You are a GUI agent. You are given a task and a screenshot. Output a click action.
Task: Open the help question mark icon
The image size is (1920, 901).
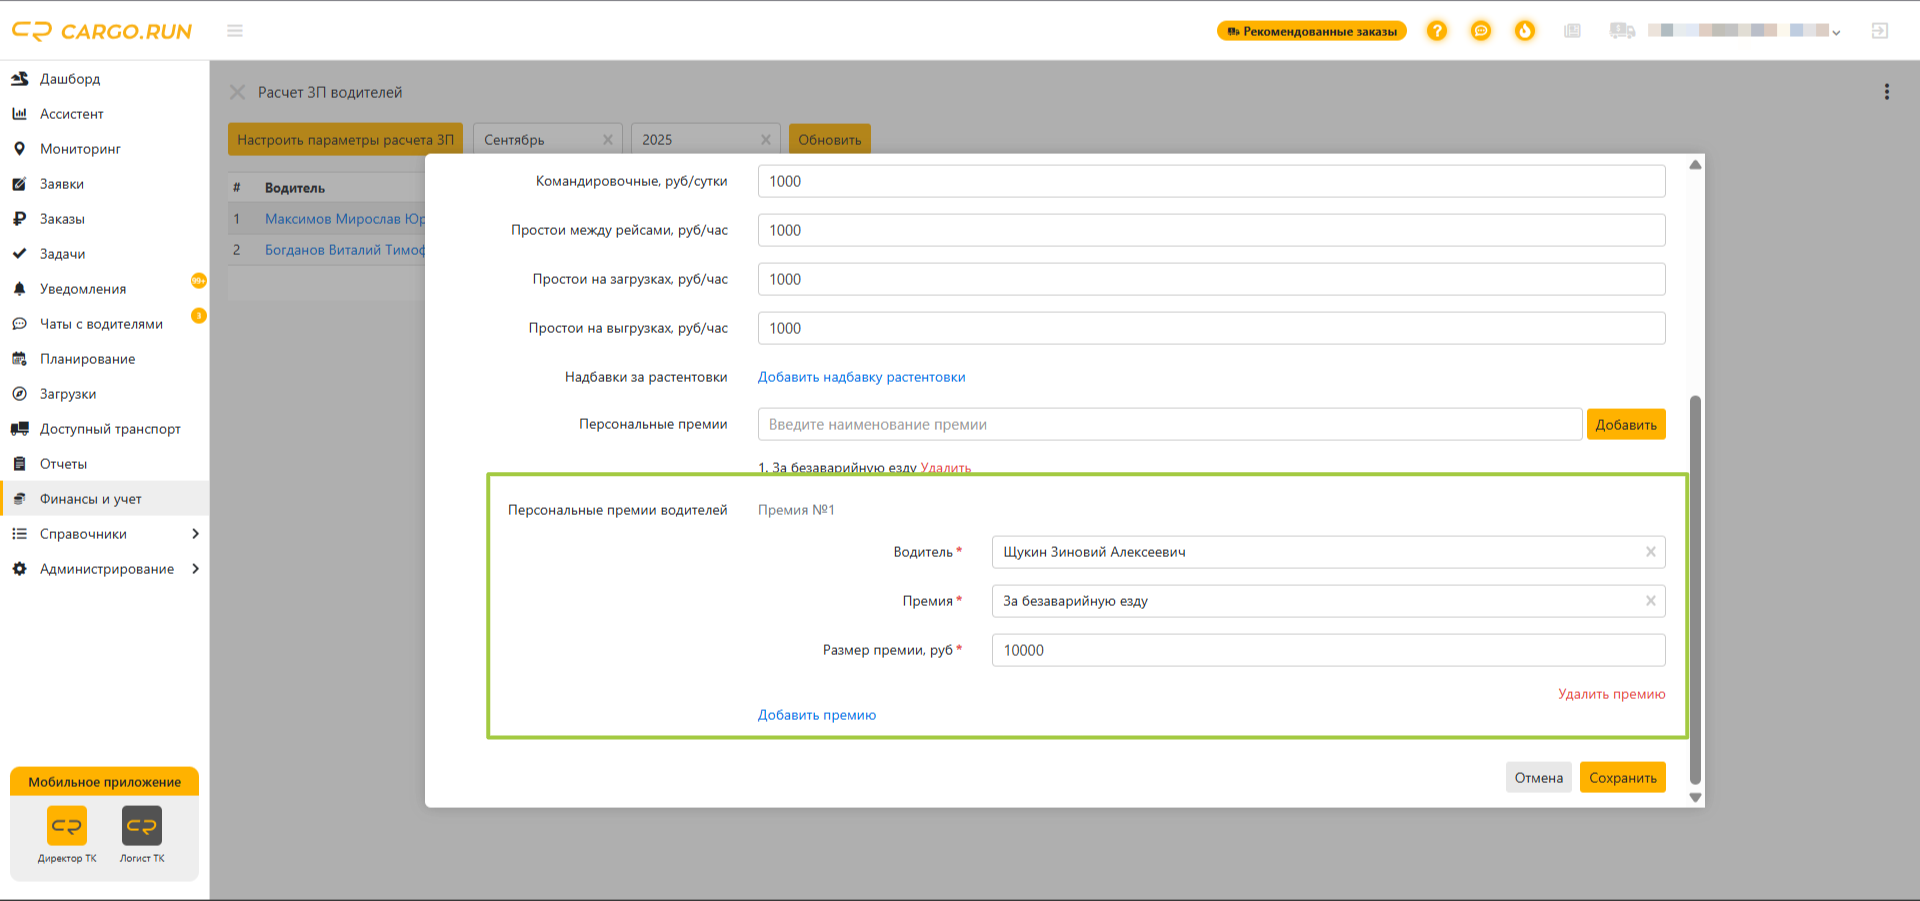[x=1437, y=31]
